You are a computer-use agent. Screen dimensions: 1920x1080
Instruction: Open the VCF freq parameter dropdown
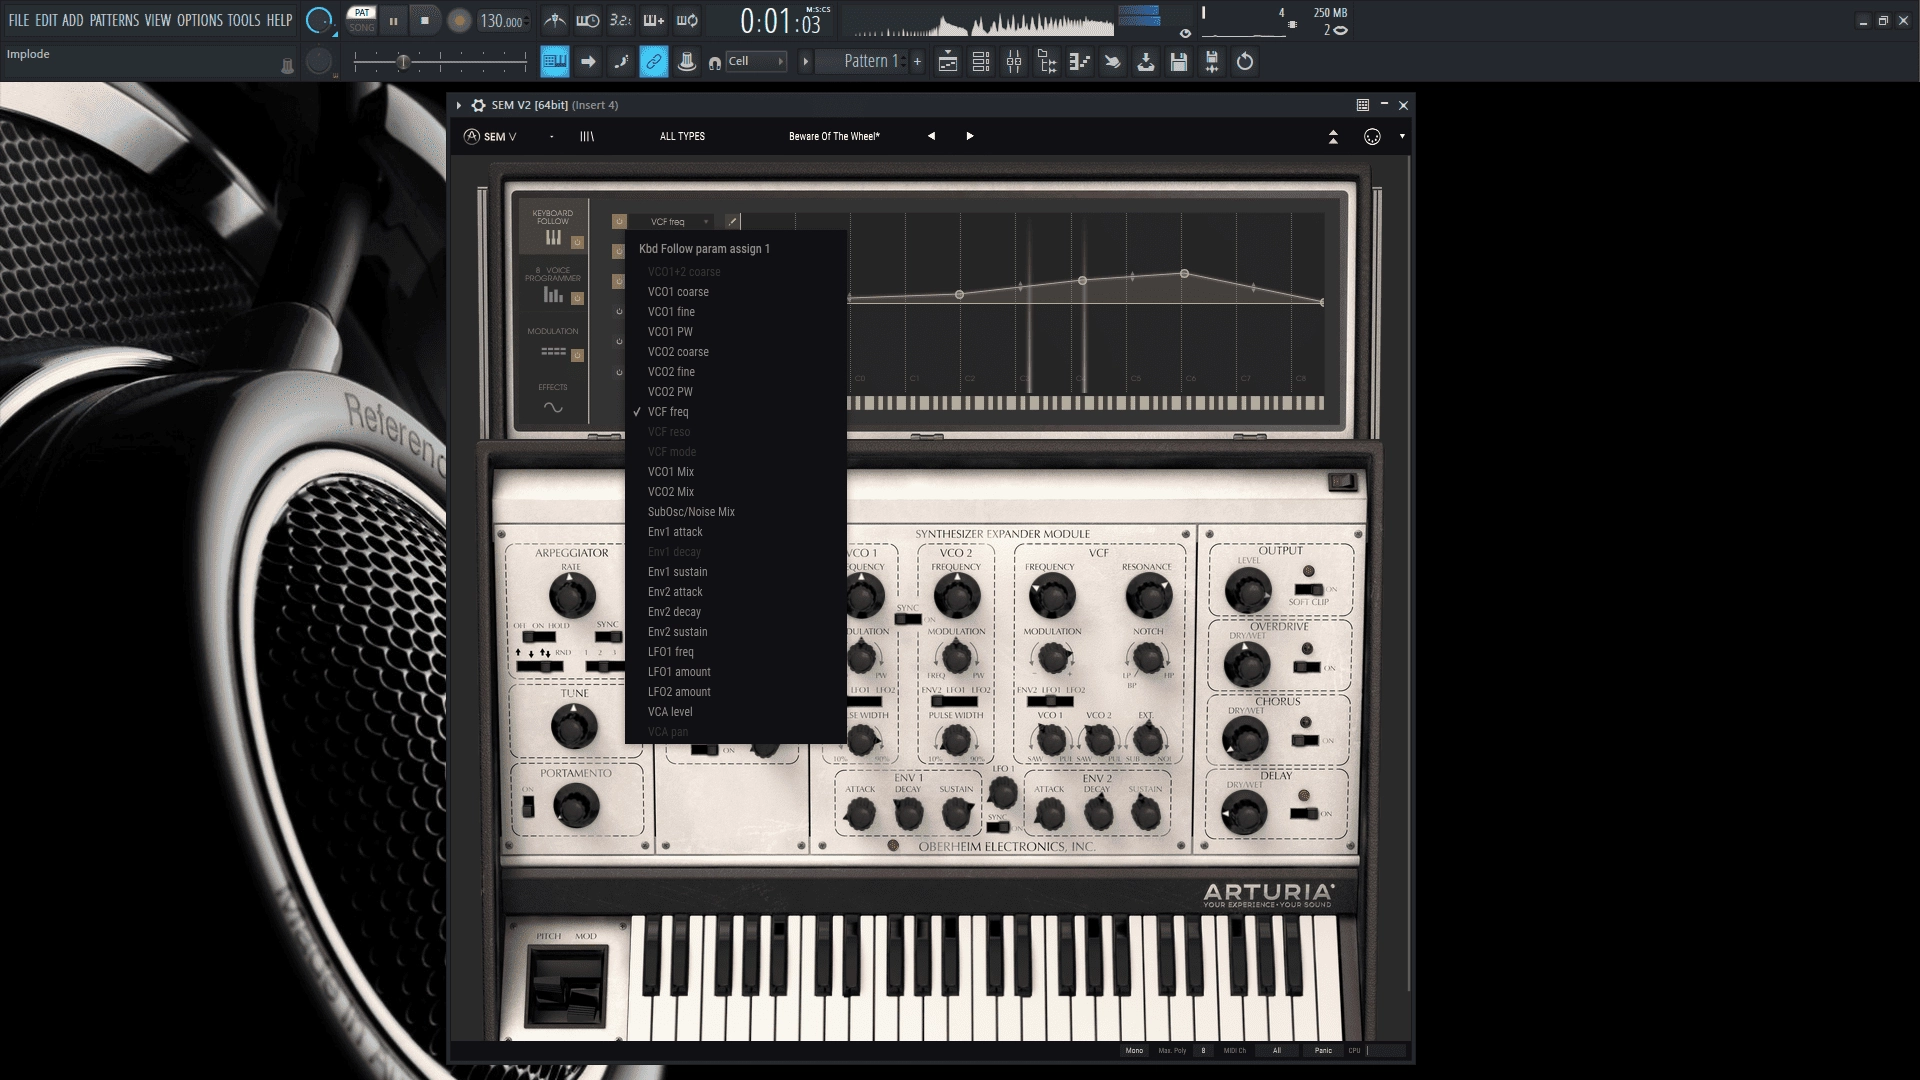click(x=678, y=222)
